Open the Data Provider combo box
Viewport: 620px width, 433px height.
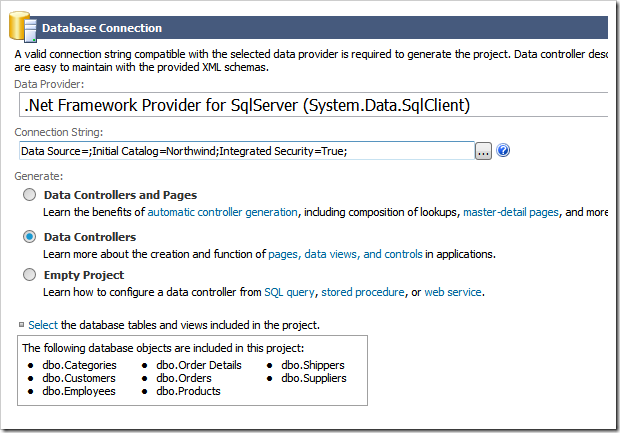(313, 105)
